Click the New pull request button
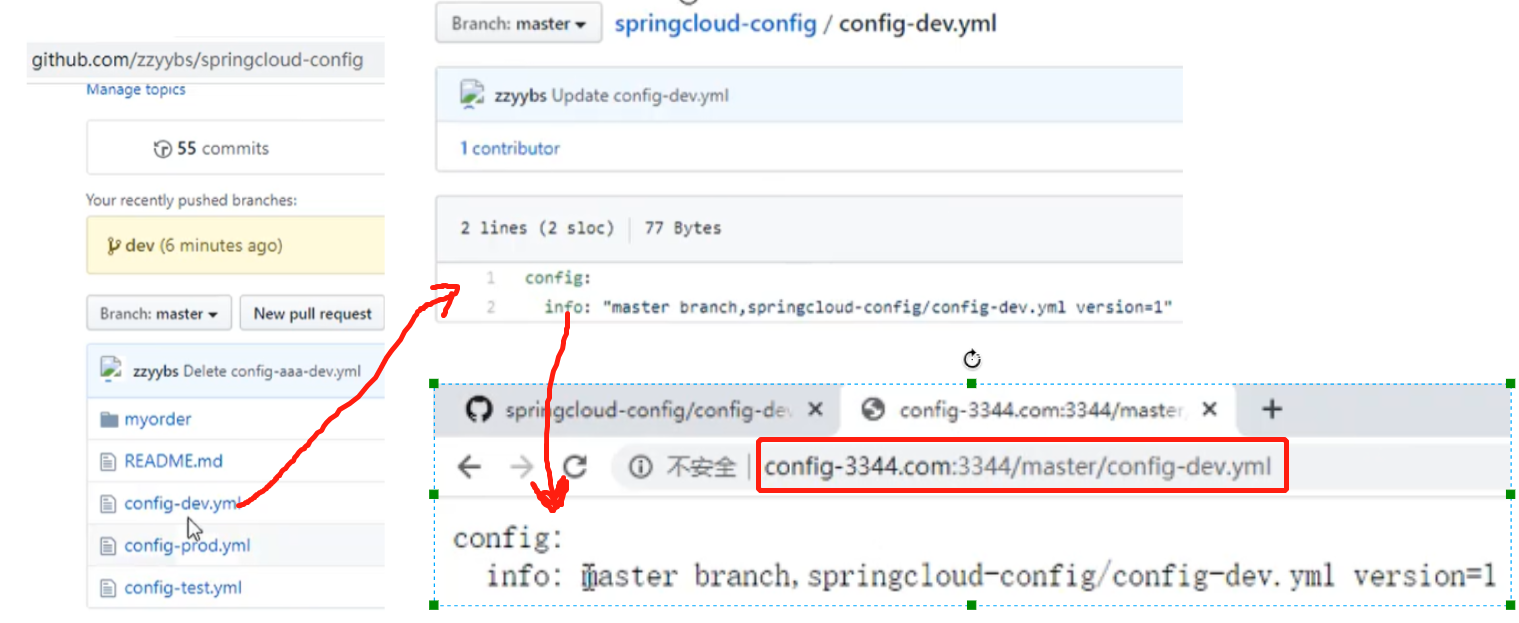1519x623 pixels. [x=312, y=313]
